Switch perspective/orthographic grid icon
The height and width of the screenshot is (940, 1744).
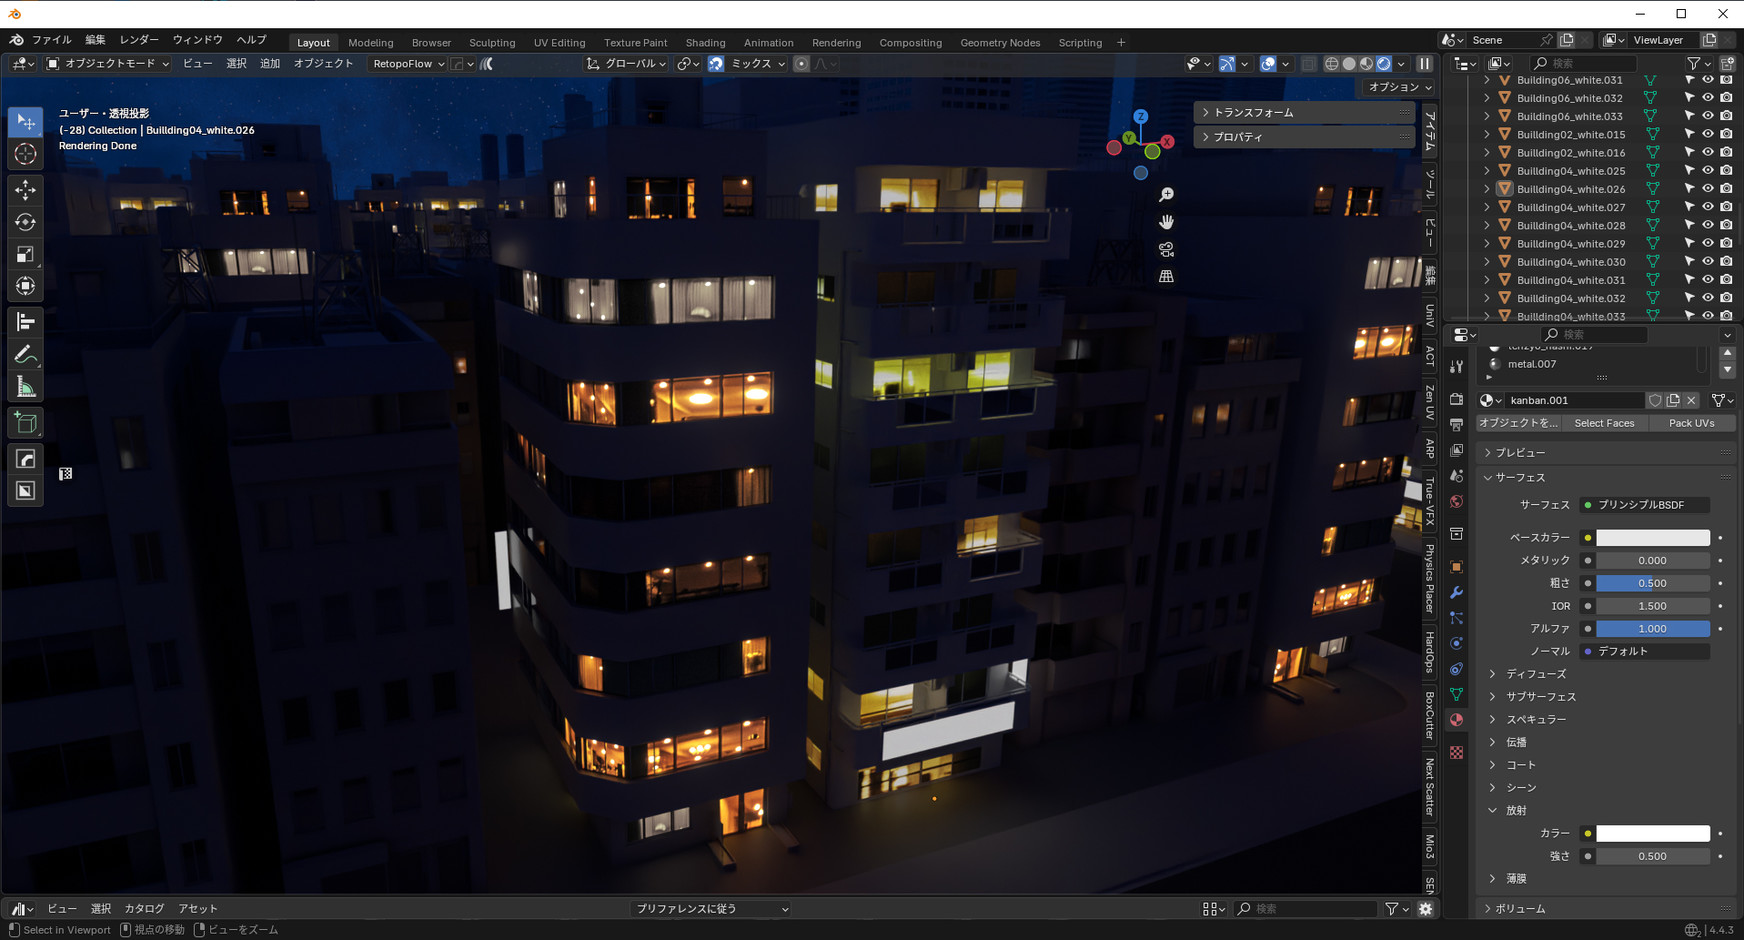[1166, 276]
